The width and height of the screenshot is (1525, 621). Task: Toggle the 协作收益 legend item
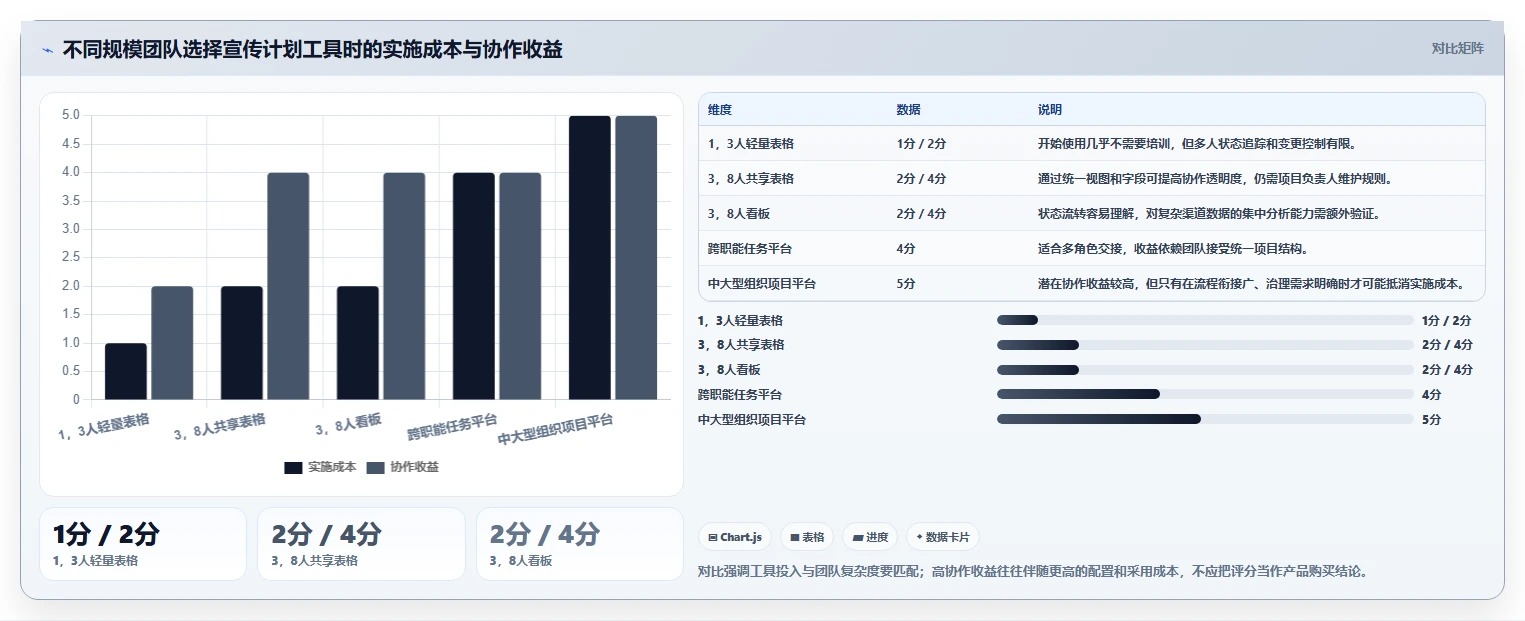click(402, 467)
